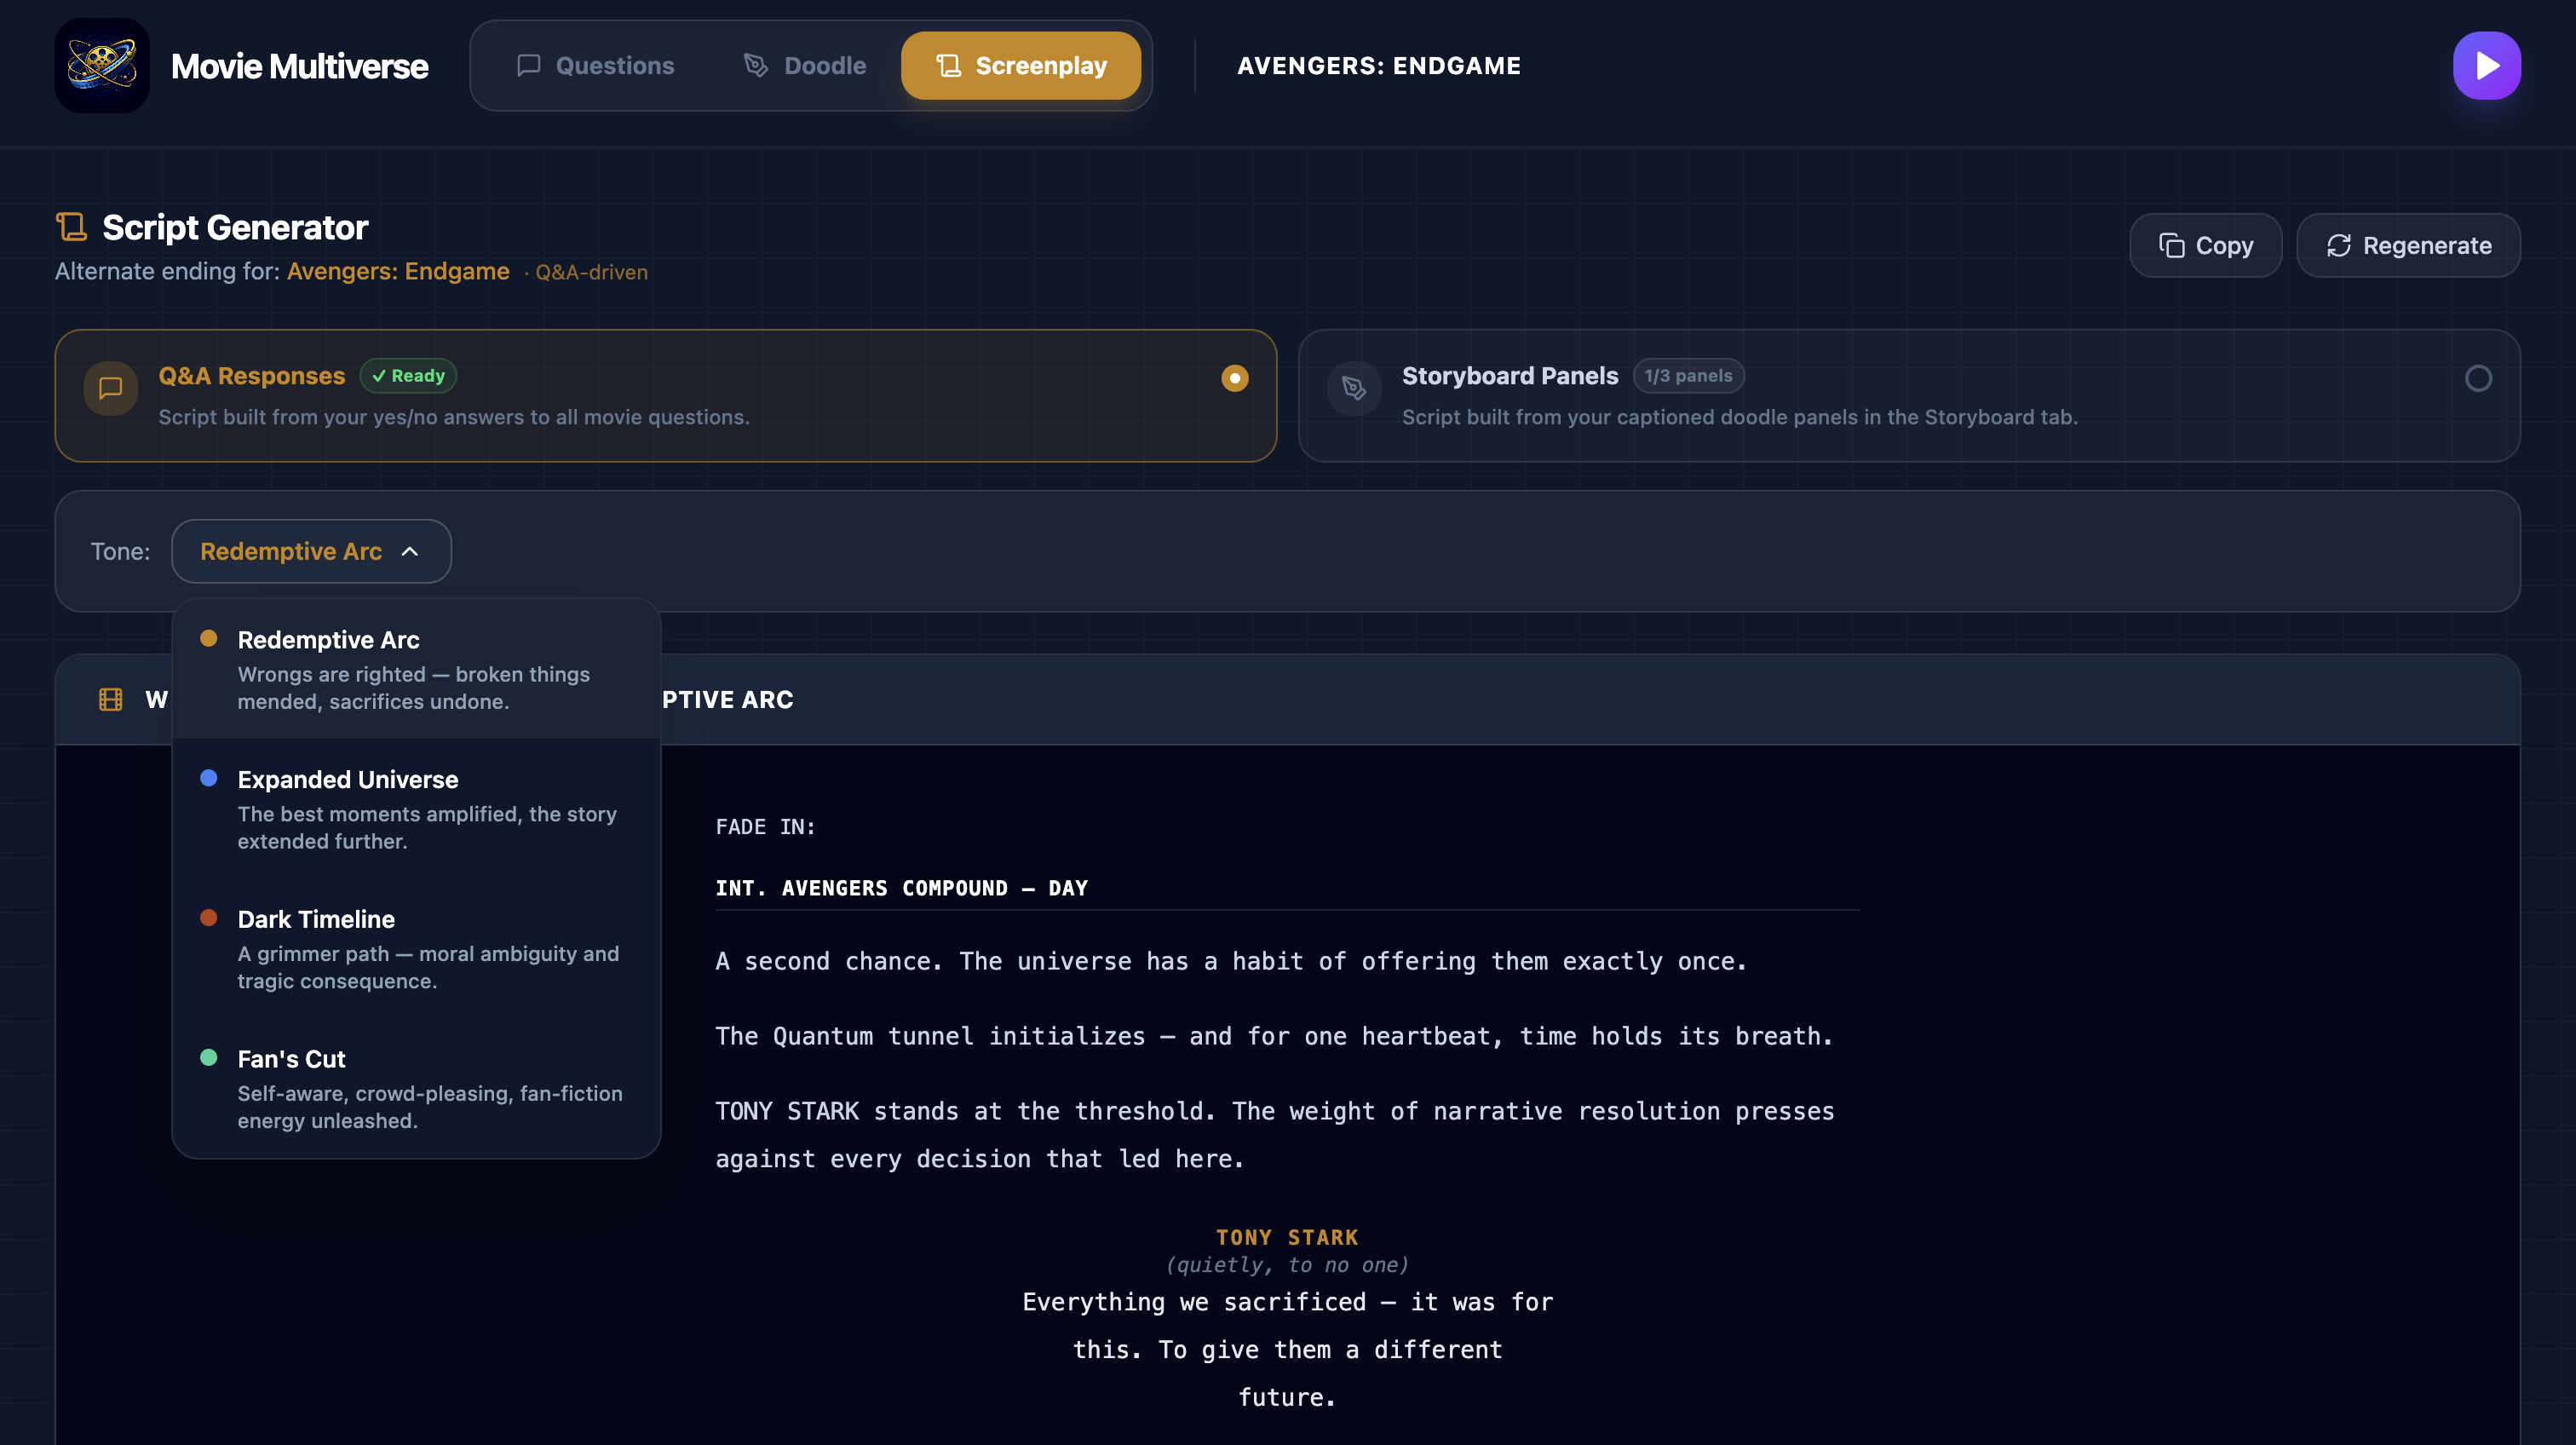
Task: Click the green Ready status badge
Action: (408, 376)
